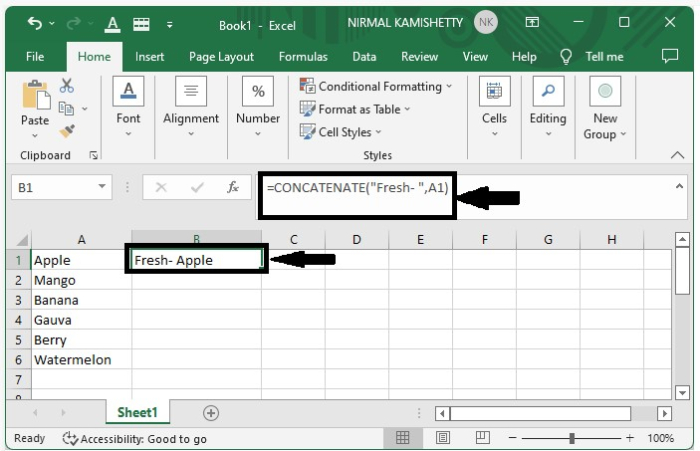Click the Select All corner triangle

click(x=21, y=240)
